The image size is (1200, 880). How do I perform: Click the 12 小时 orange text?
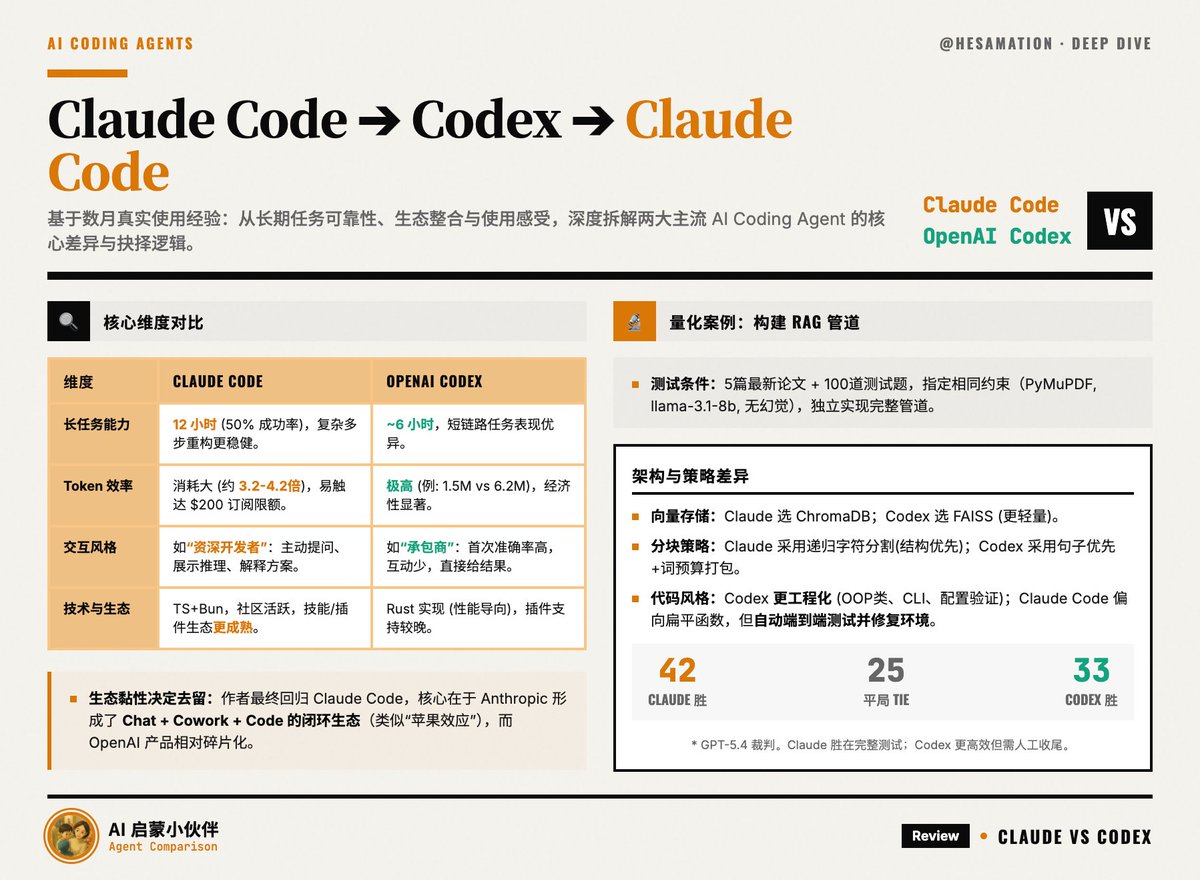tap(194, 424)
